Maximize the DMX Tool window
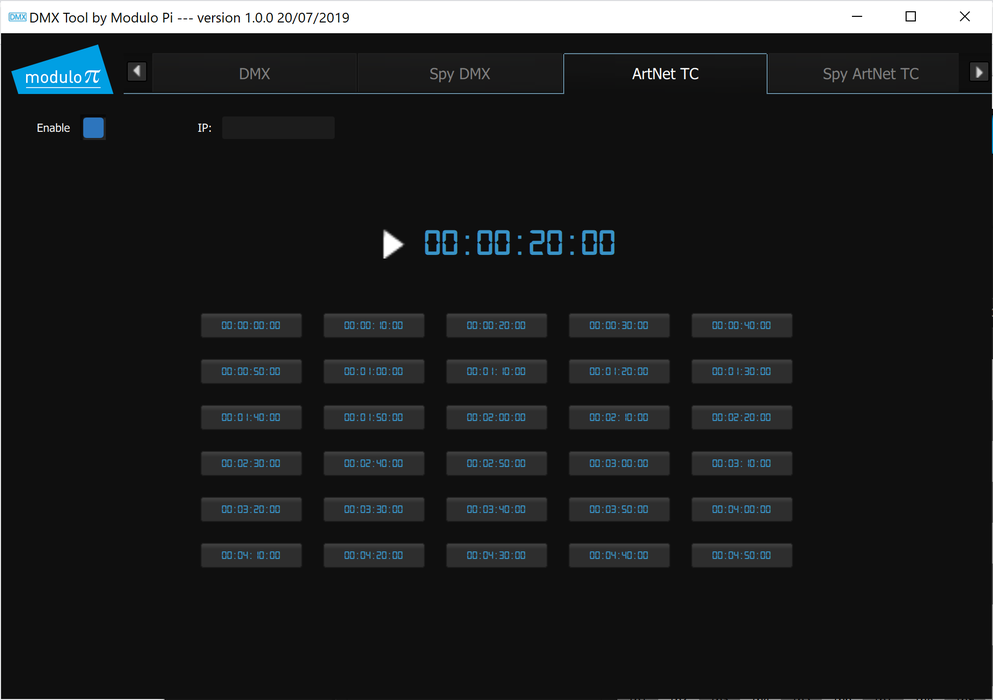This screenshot has width=993, height=700. click(x=911, y=16)
